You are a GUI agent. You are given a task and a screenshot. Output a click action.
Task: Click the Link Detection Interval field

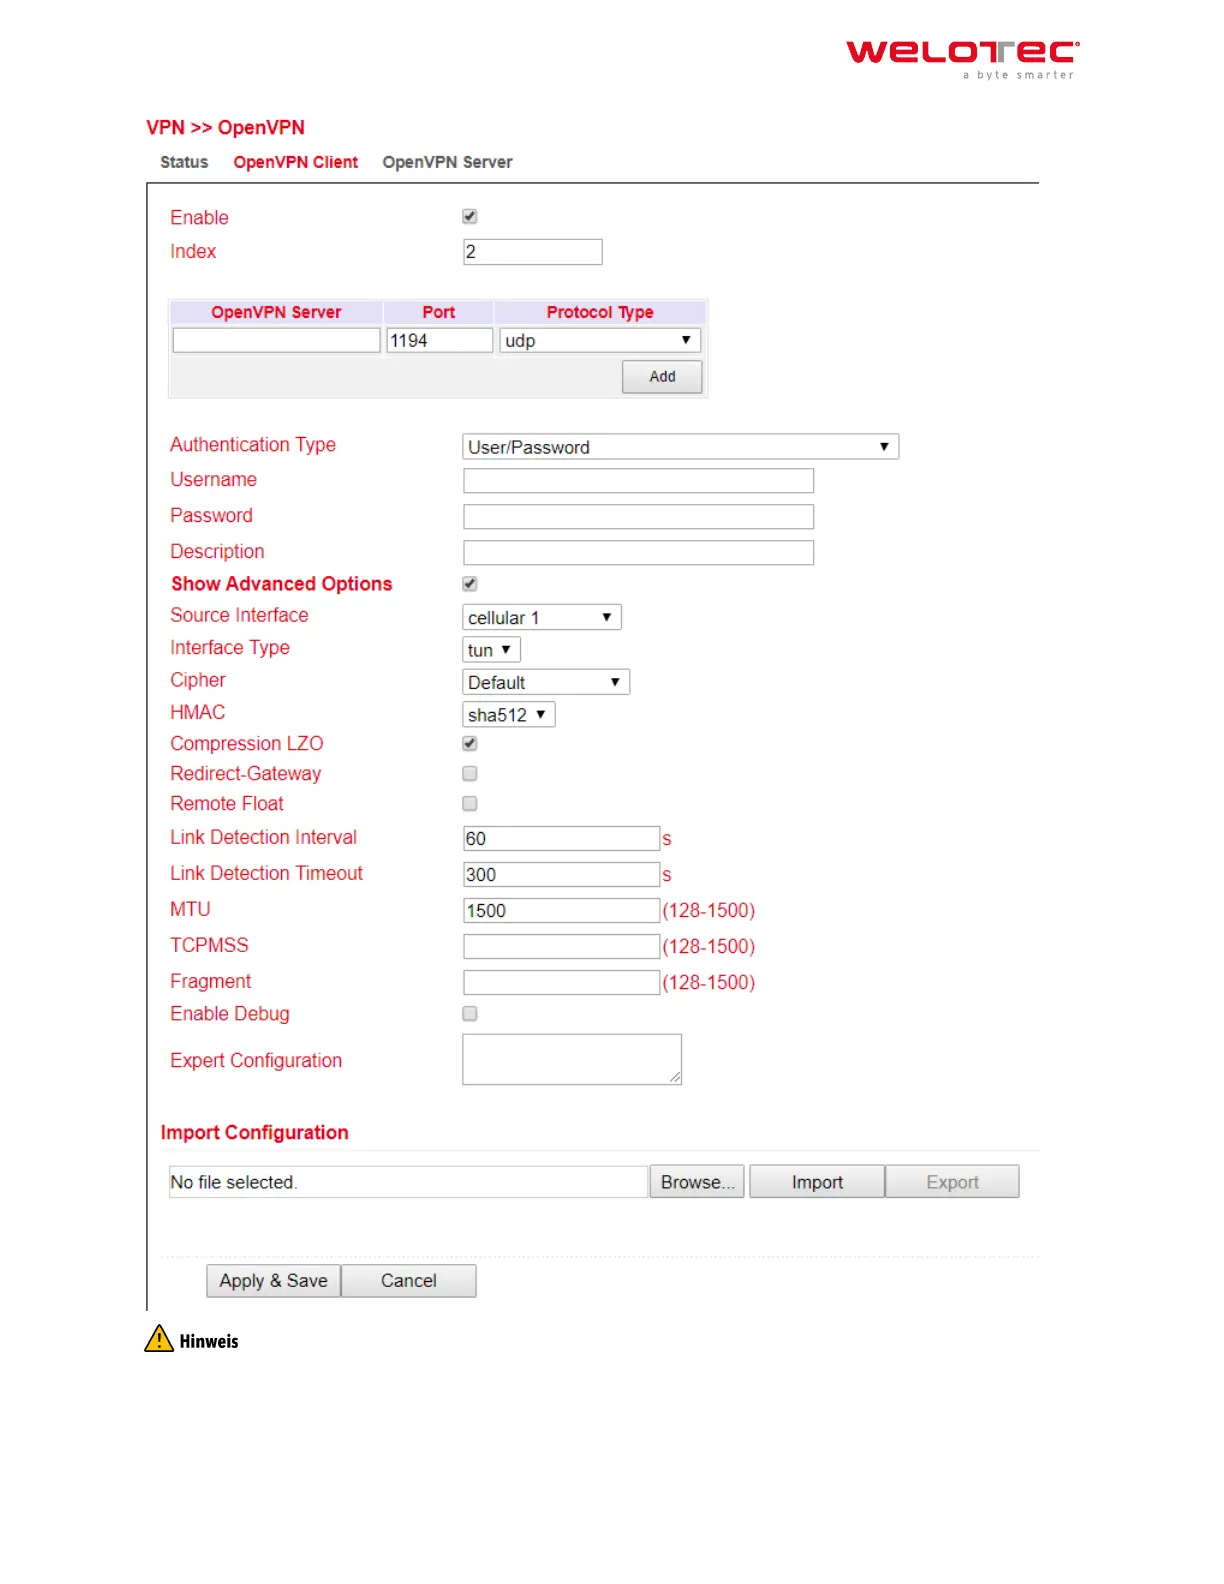click(x=561, y=839)
